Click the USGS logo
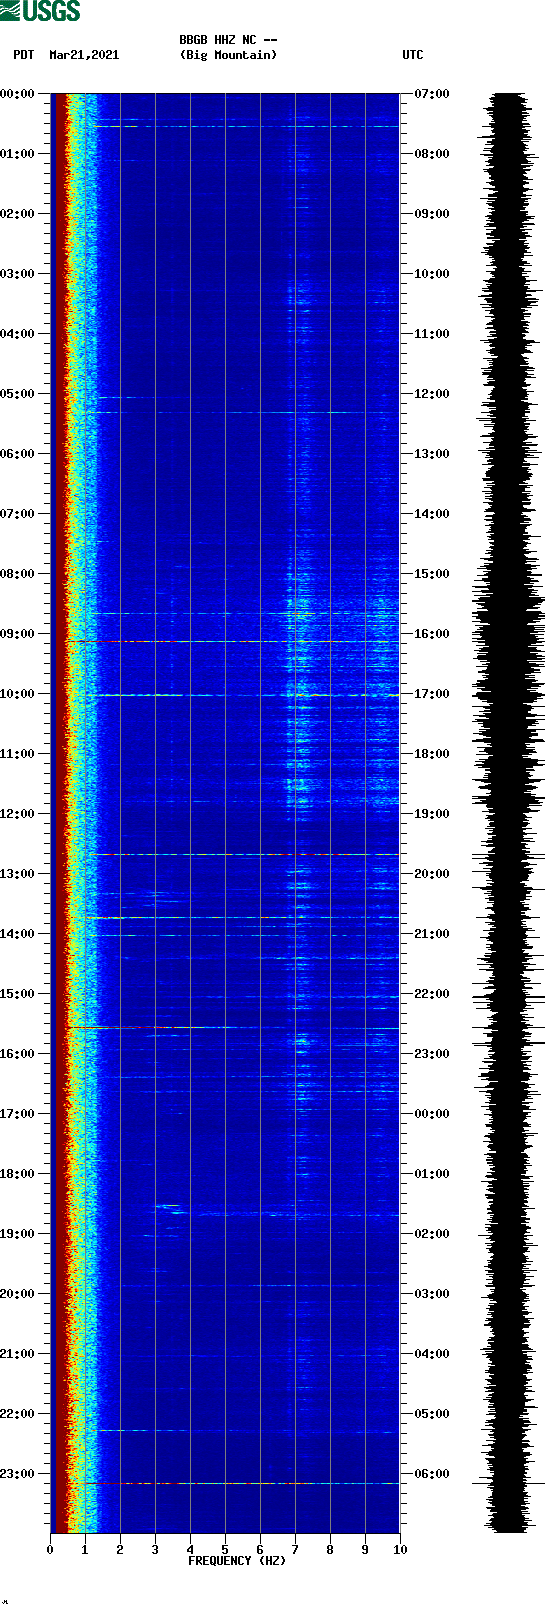 (x=40, y=11)
